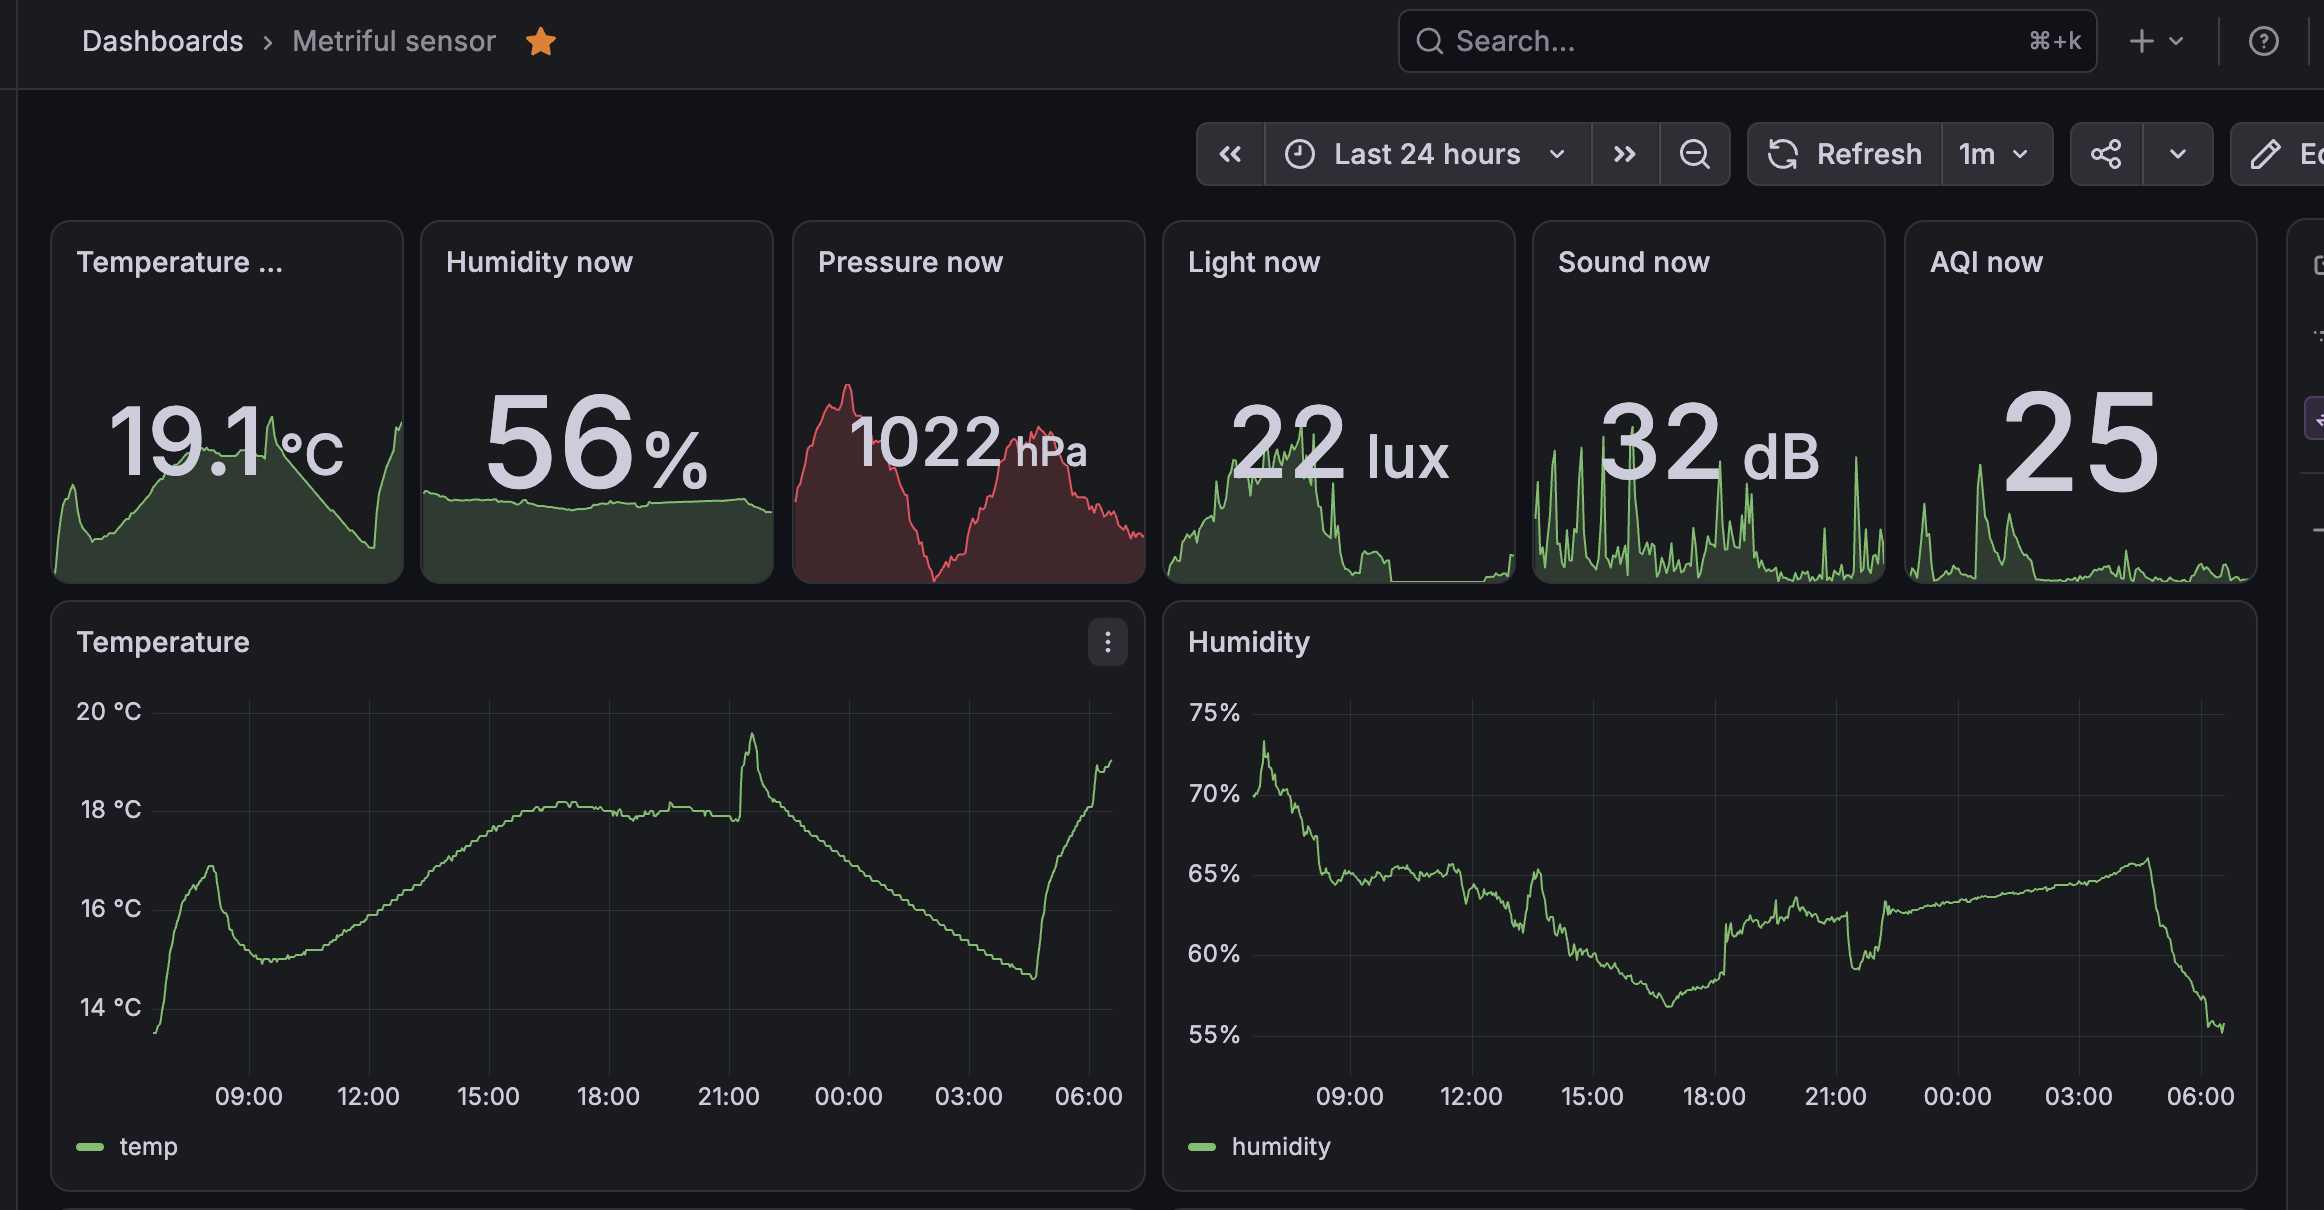2324x1210 pixels.
Task: Click the AQI value 25
Action: tap(2081, 441)
